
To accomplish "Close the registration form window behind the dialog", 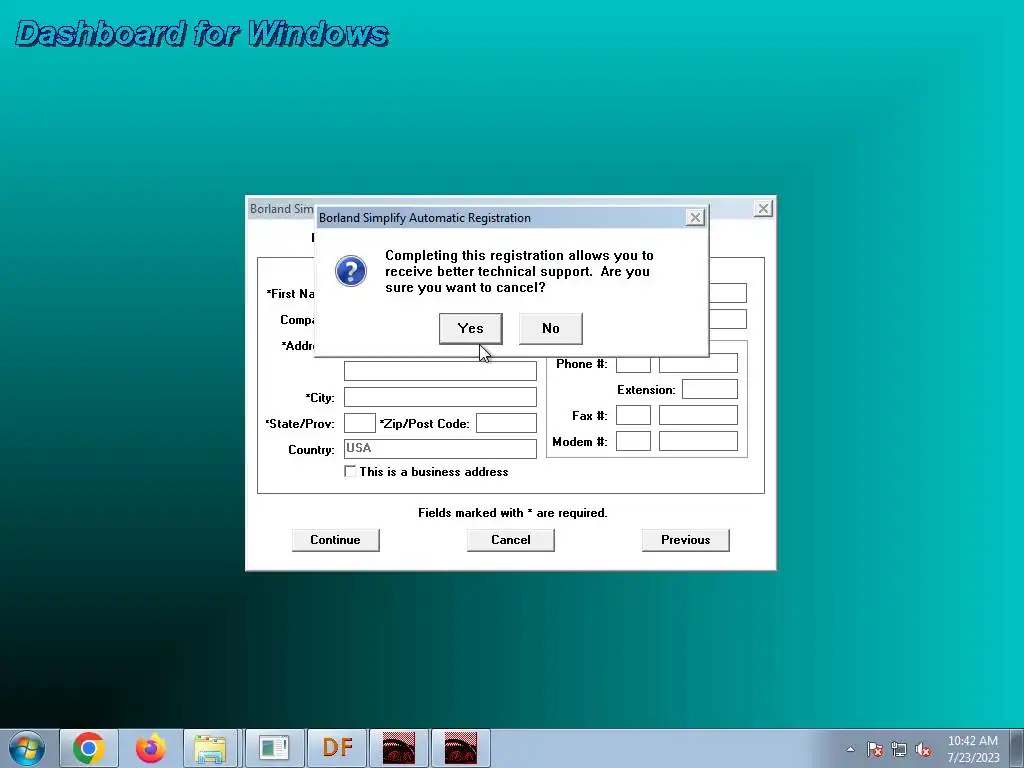I will 763,208.
